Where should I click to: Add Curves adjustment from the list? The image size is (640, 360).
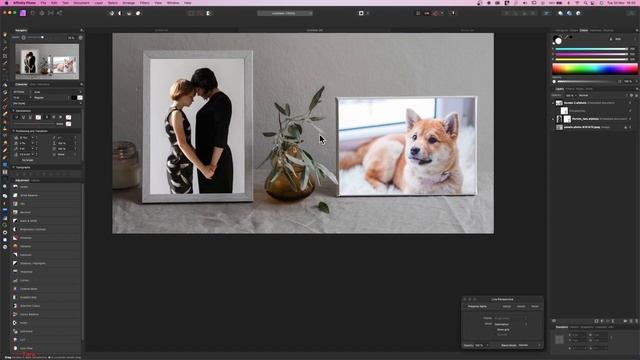coord(46,280)
